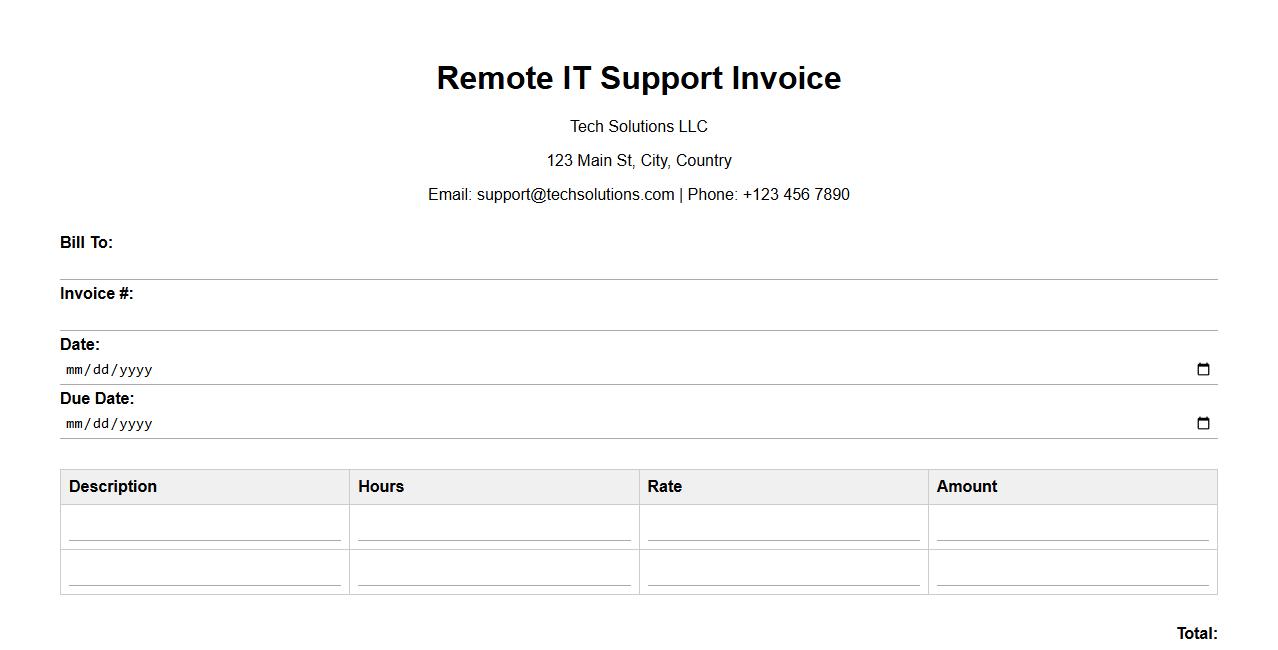Select second row Amount input

1072,573
